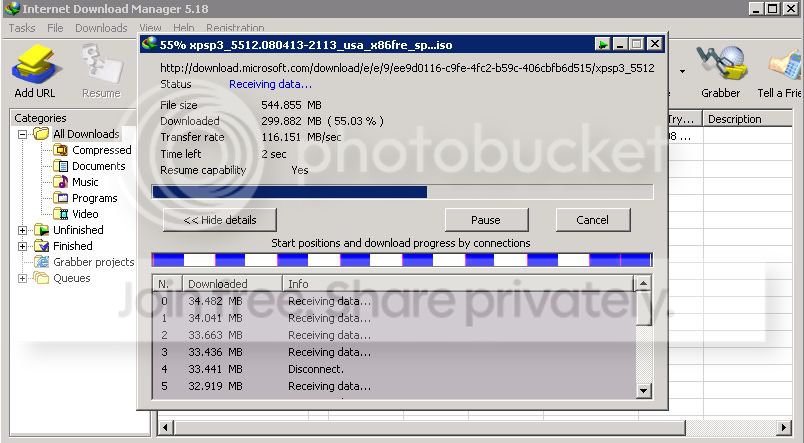
Task: Click the Try... column header in main window
Action: click(684, 119)
